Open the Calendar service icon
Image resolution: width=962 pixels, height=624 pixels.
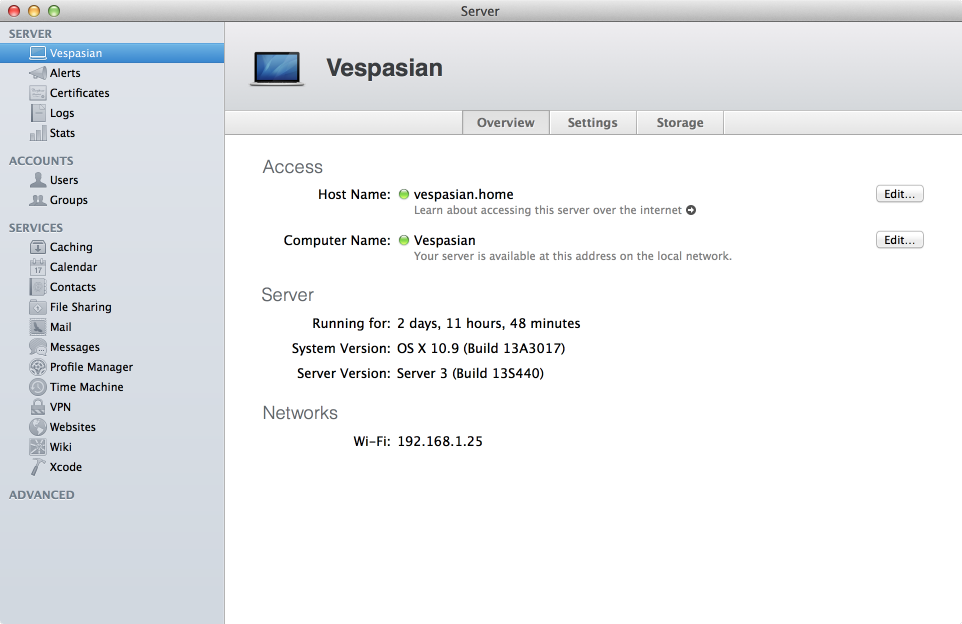tap(37, 267)
